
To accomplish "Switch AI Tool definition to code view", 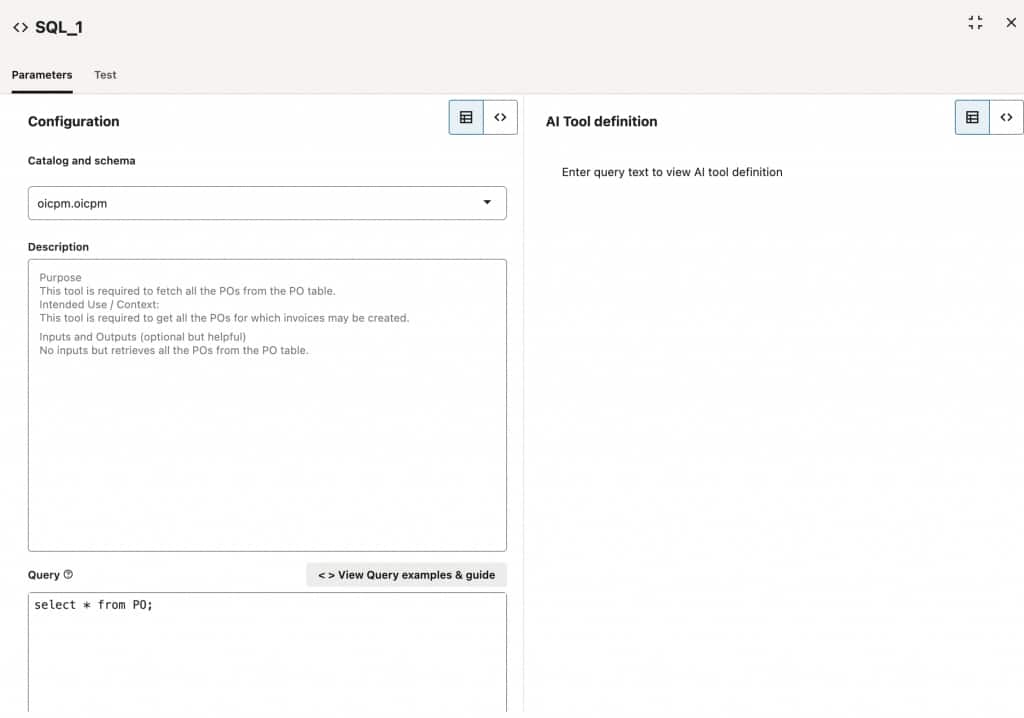I will [1006, 118].
